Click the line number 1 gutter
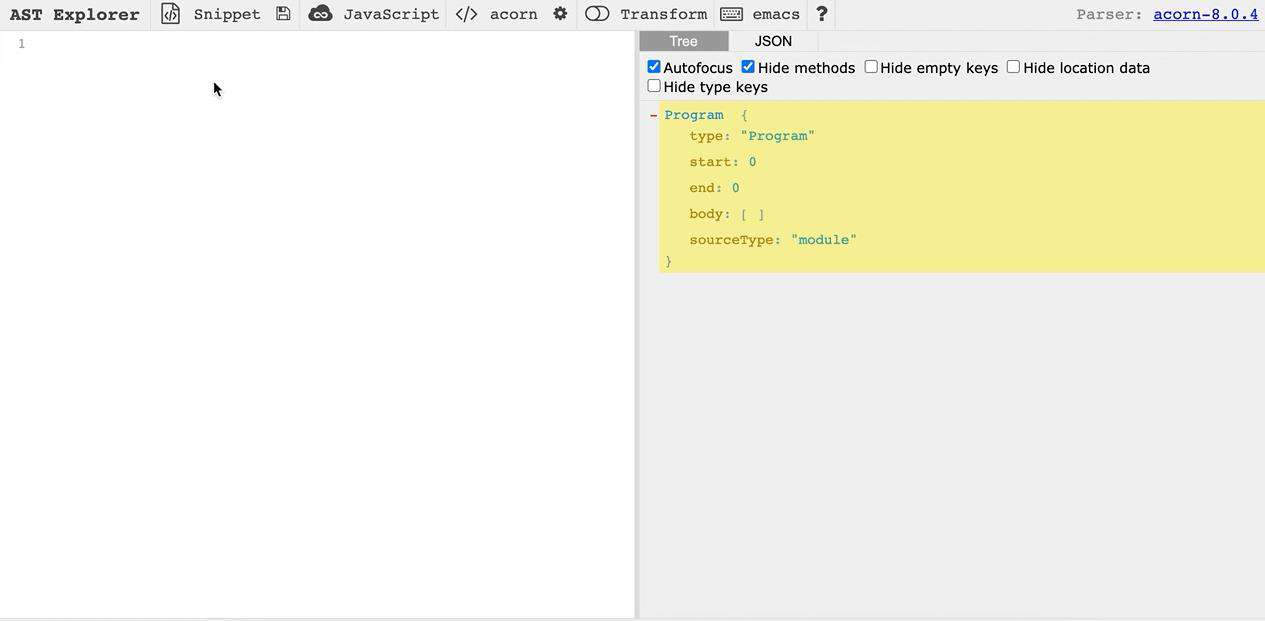 [x=21, y=43]
